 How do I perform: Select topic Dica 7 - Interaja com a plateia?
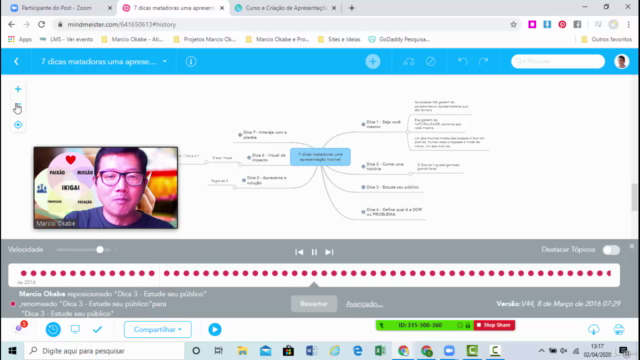[x=262, y=135]
